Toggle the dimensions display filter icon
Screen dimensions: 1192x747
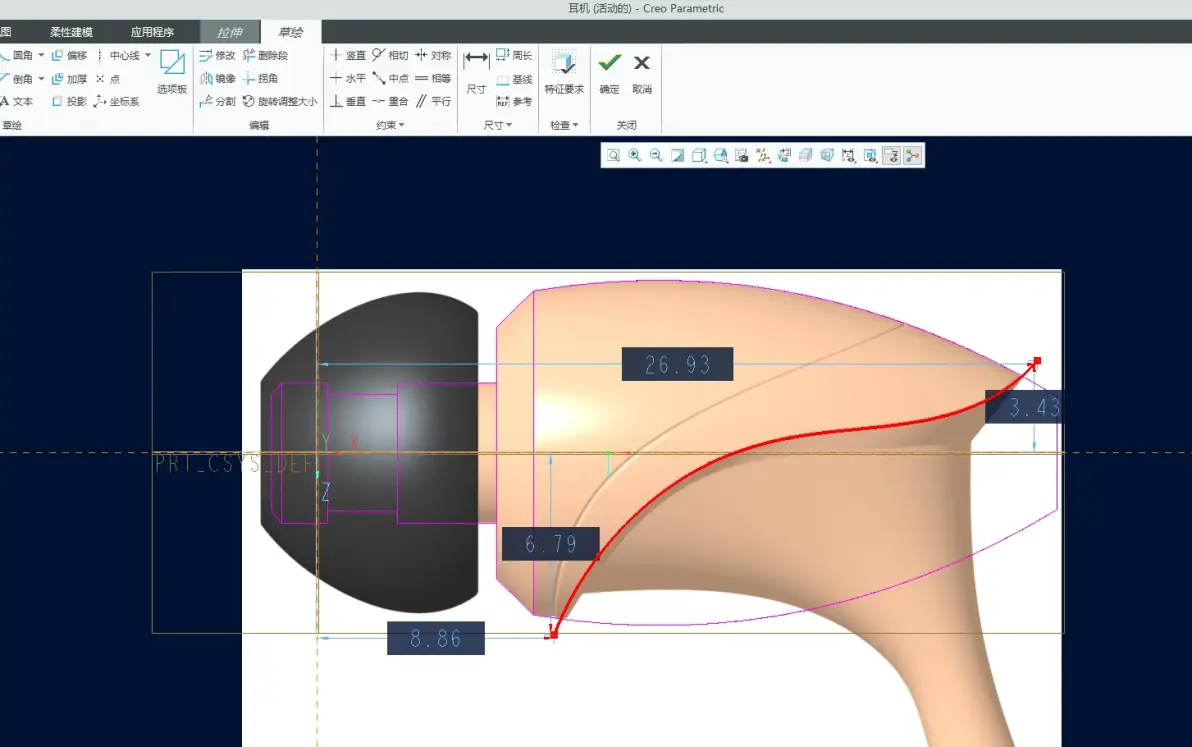pyautogui.click(x=848, y=155)
